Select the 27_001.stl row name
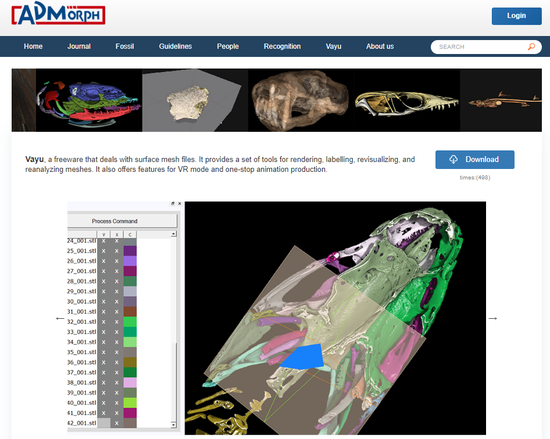This screenshot has width=550, height=439. click(x=82, y=271)
